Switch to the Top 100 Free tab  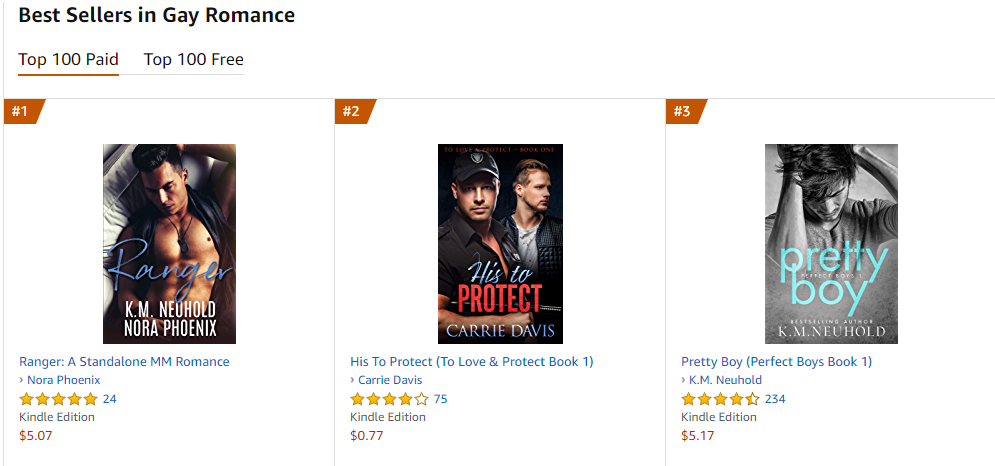point(193,60)
